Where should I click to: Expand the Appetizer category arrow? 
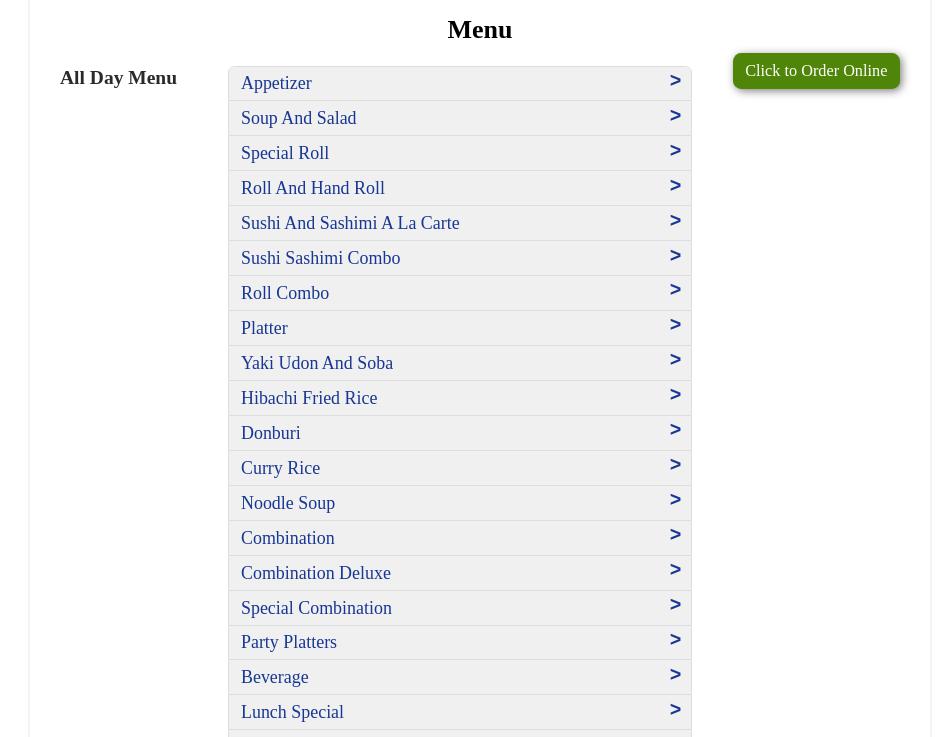click(675, 81)
